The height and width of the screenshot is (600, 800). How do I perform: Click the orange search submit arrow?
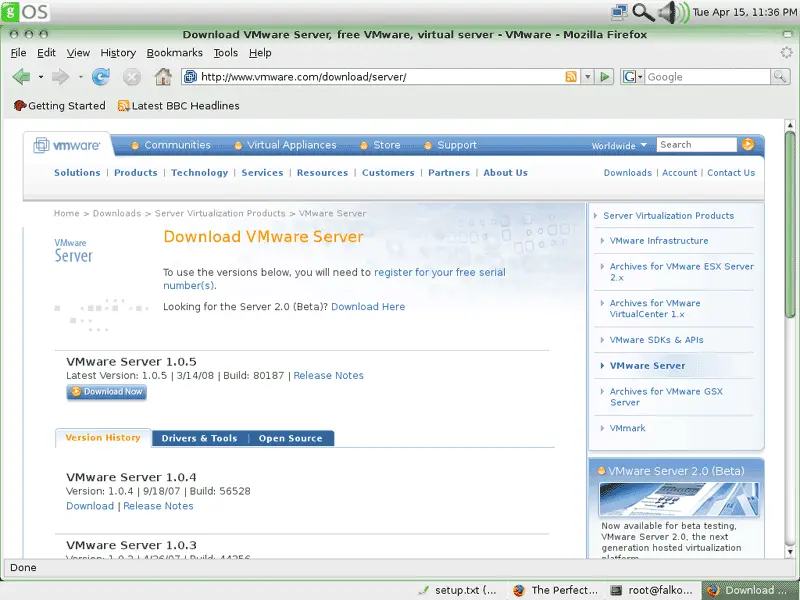coord(748,145)
